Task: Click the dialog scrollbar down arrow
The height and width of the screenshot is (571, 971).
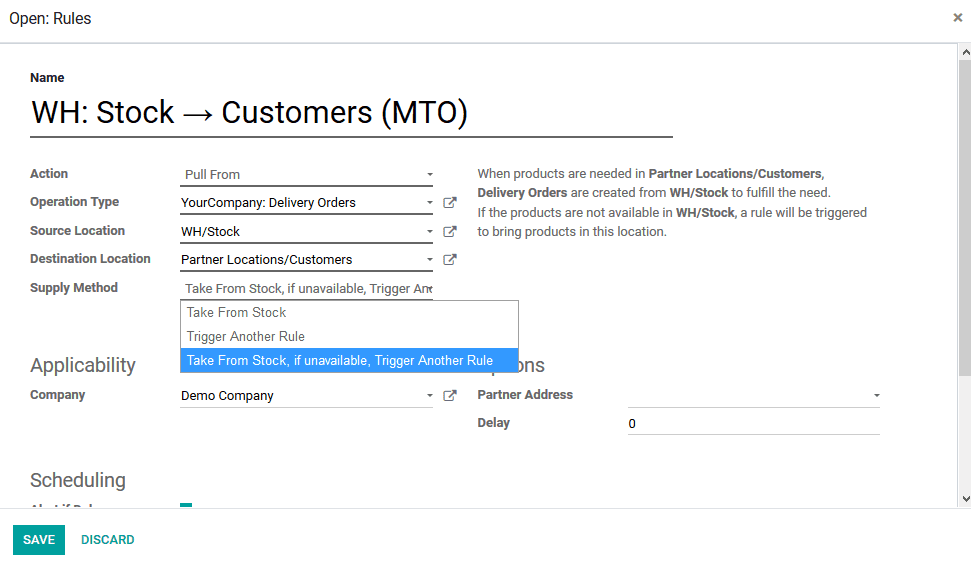Action: point(965,499)
